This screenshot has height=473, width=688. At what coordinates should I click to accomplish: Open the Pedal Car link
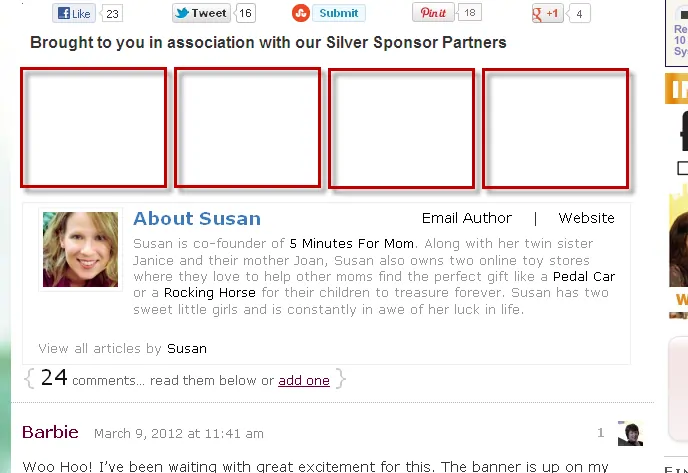click(x=584, y=277)
